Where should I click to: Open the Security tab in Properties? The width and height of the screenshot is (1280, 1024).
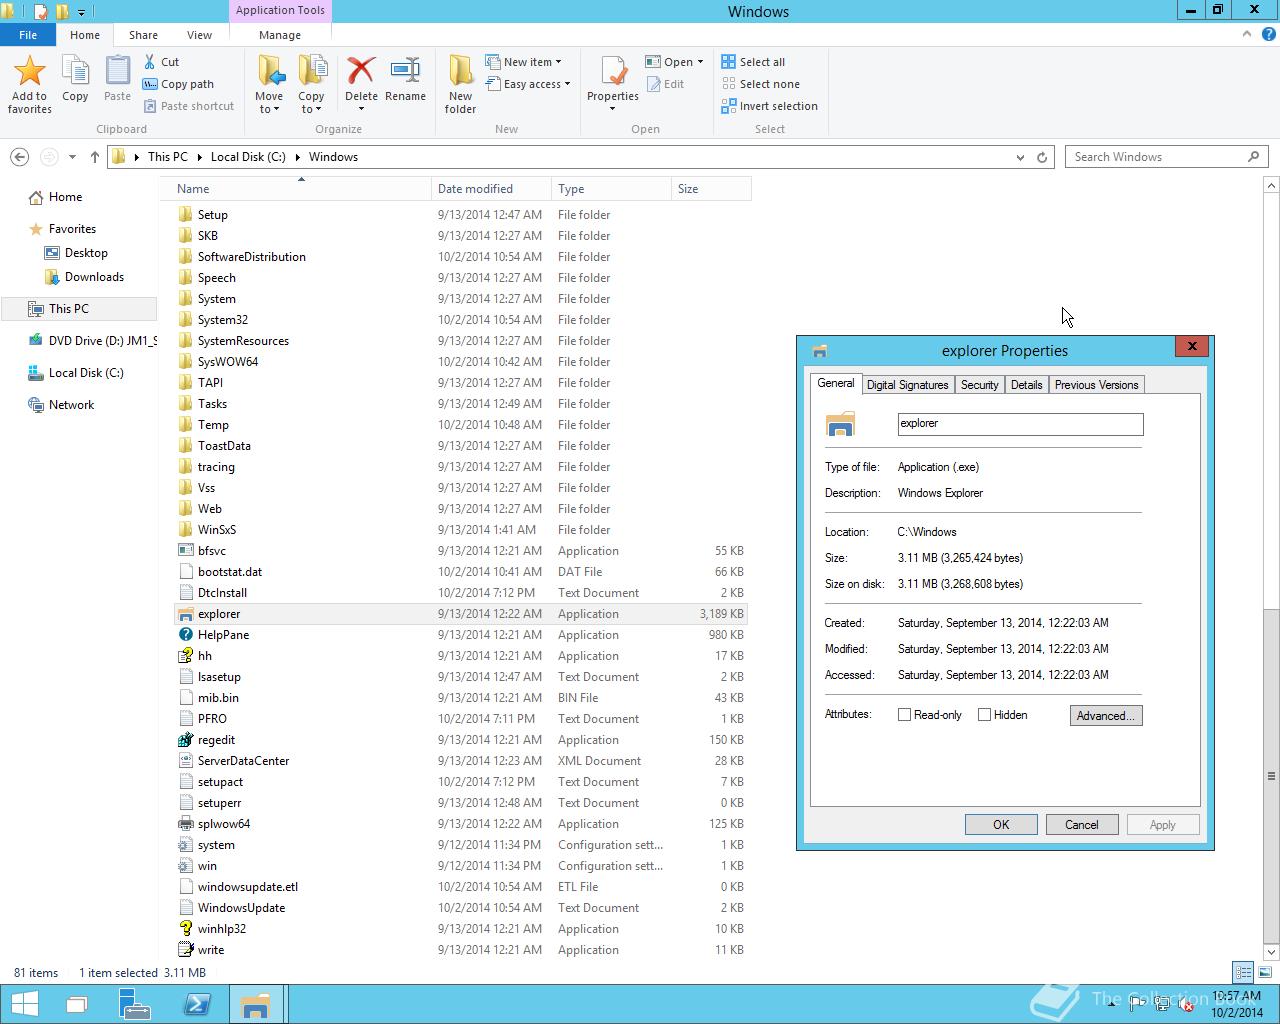[979, 385]
